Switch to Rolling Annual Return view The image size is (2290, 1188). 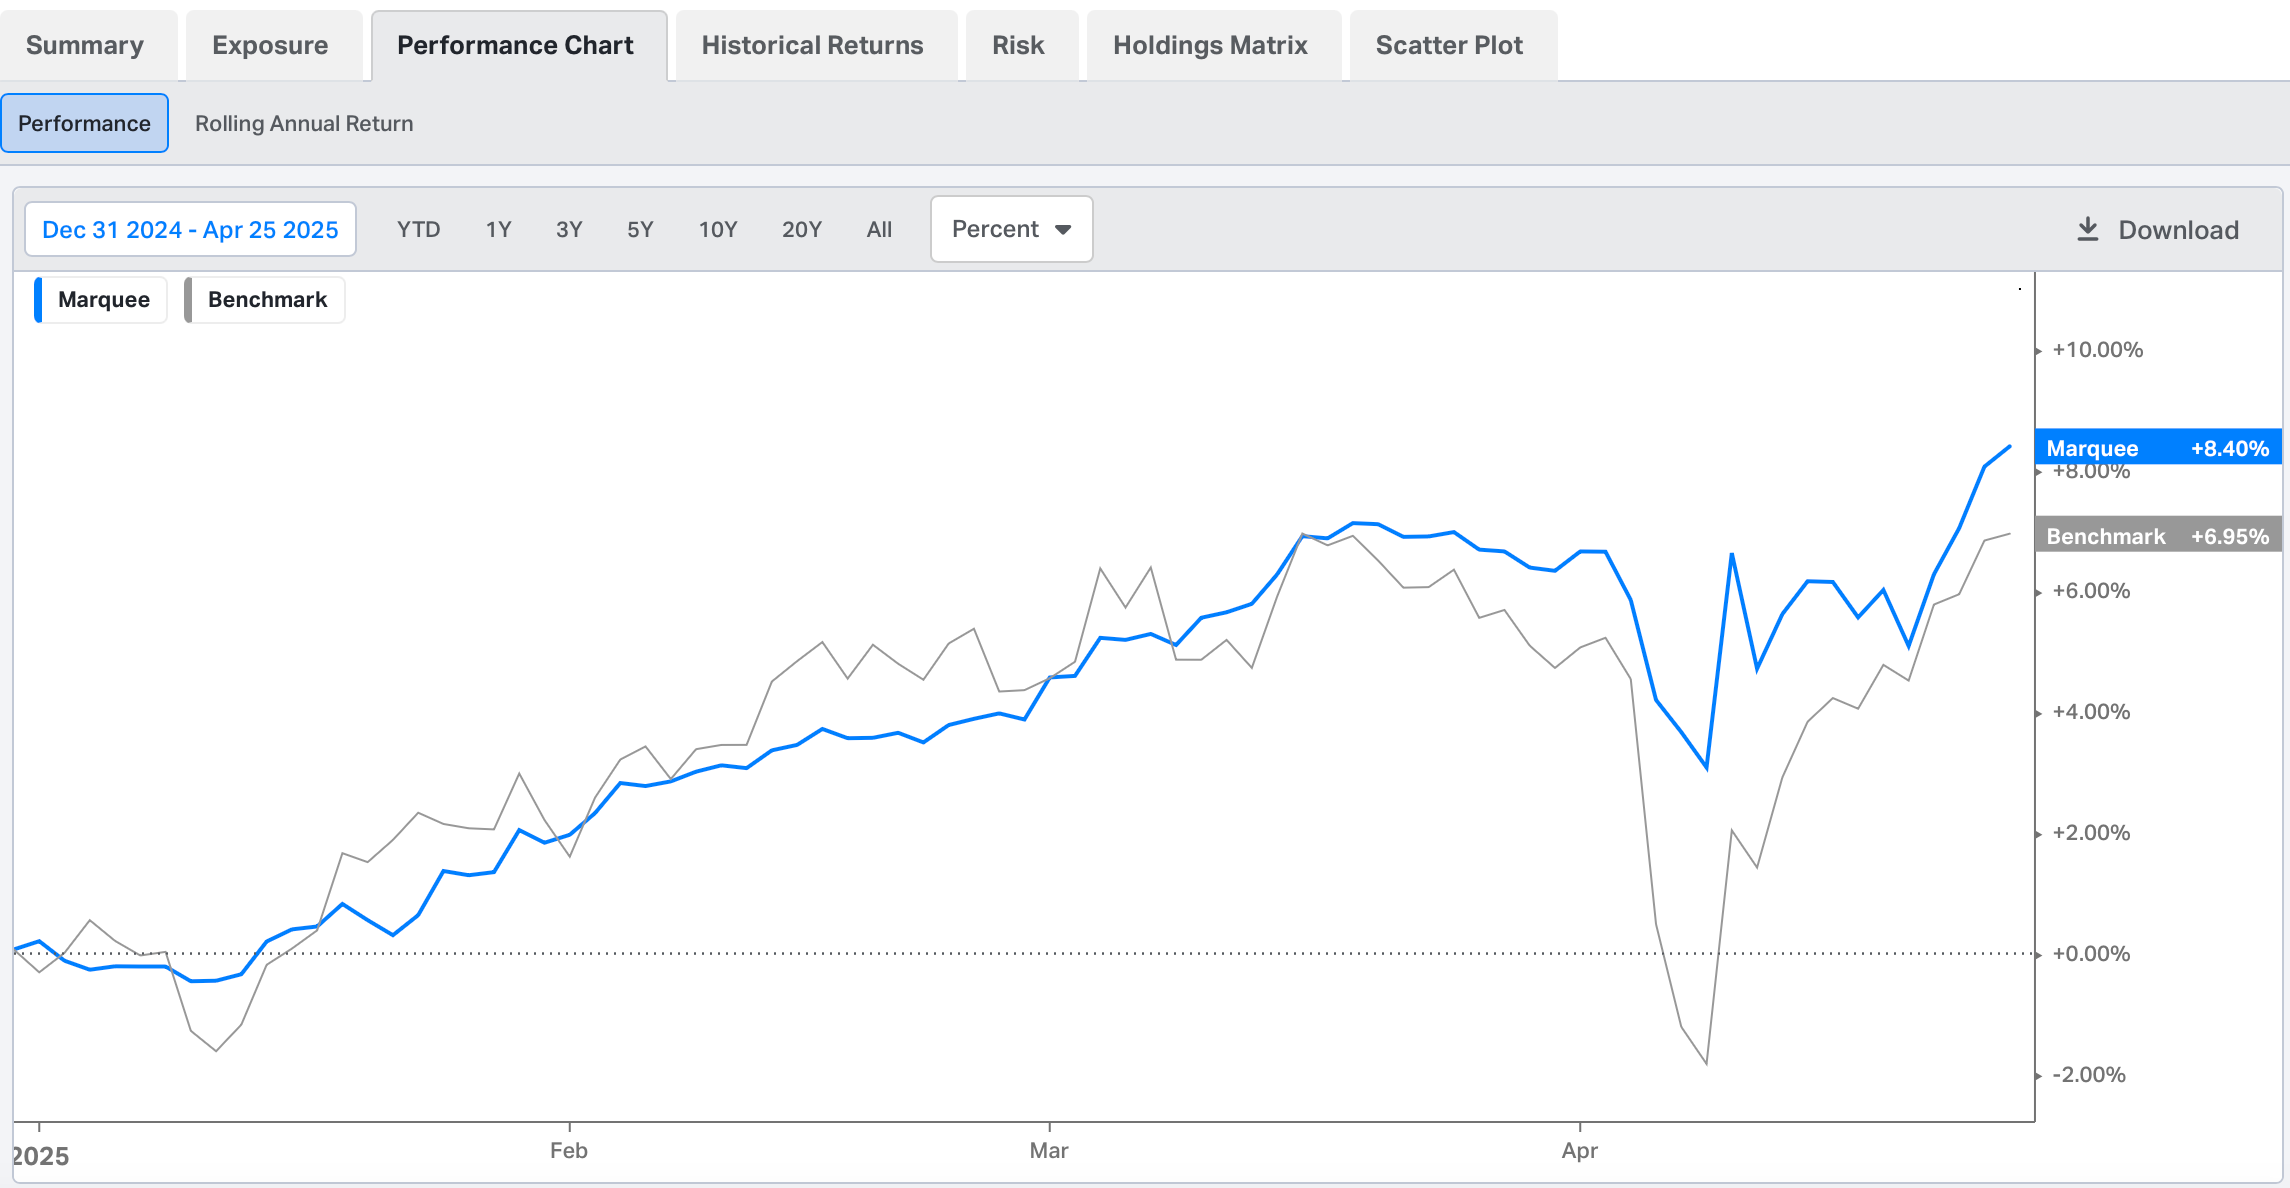(304, 124)
